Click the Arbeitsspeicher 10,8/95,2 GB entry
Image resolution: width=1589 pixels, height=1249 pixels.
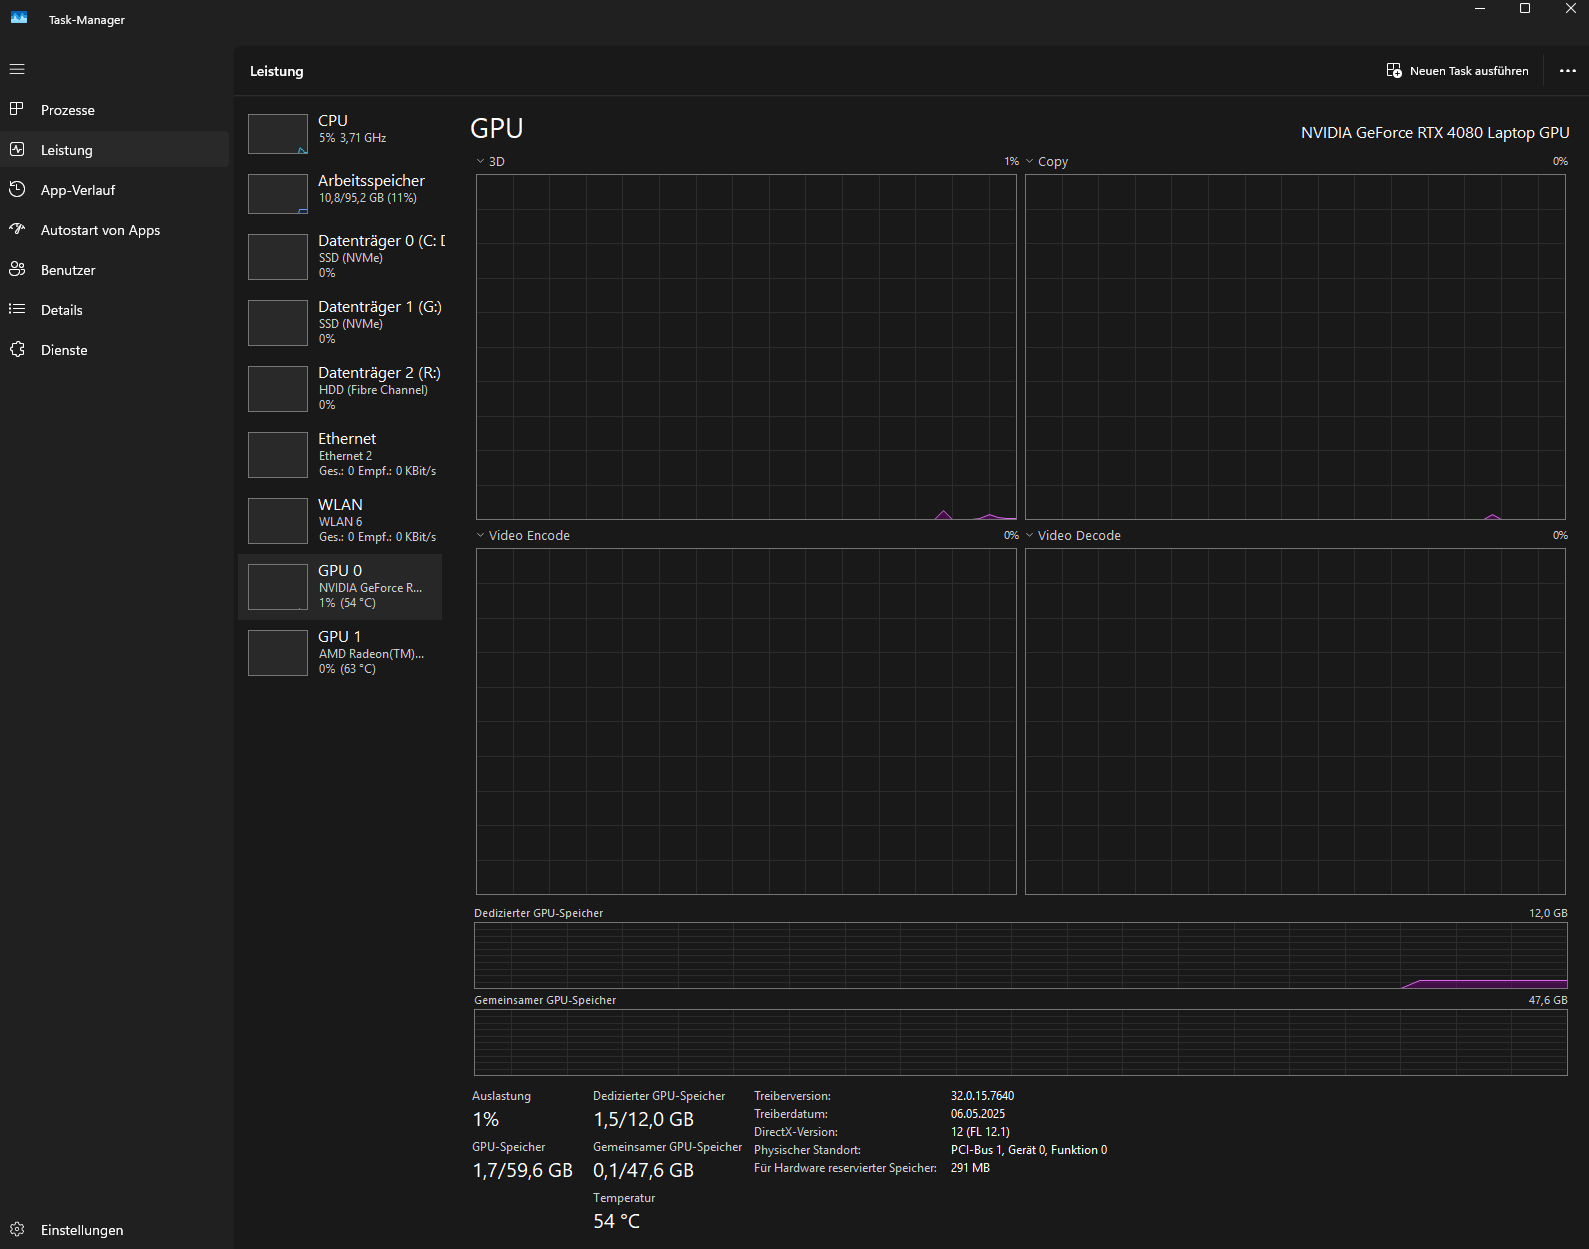[x=340, y=194]
